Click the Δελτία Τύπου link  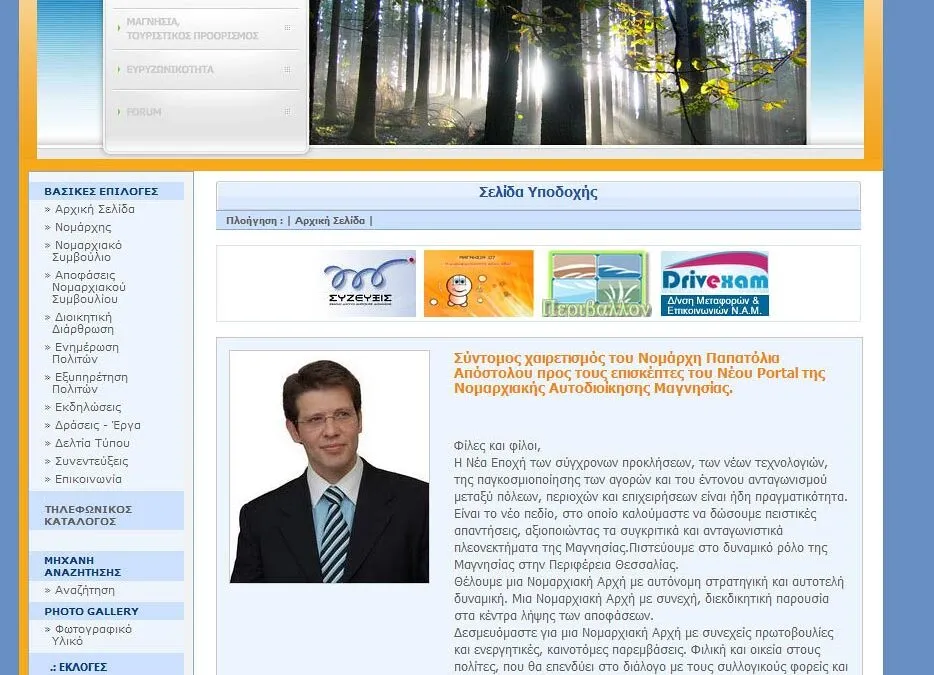tap(92, 443)
